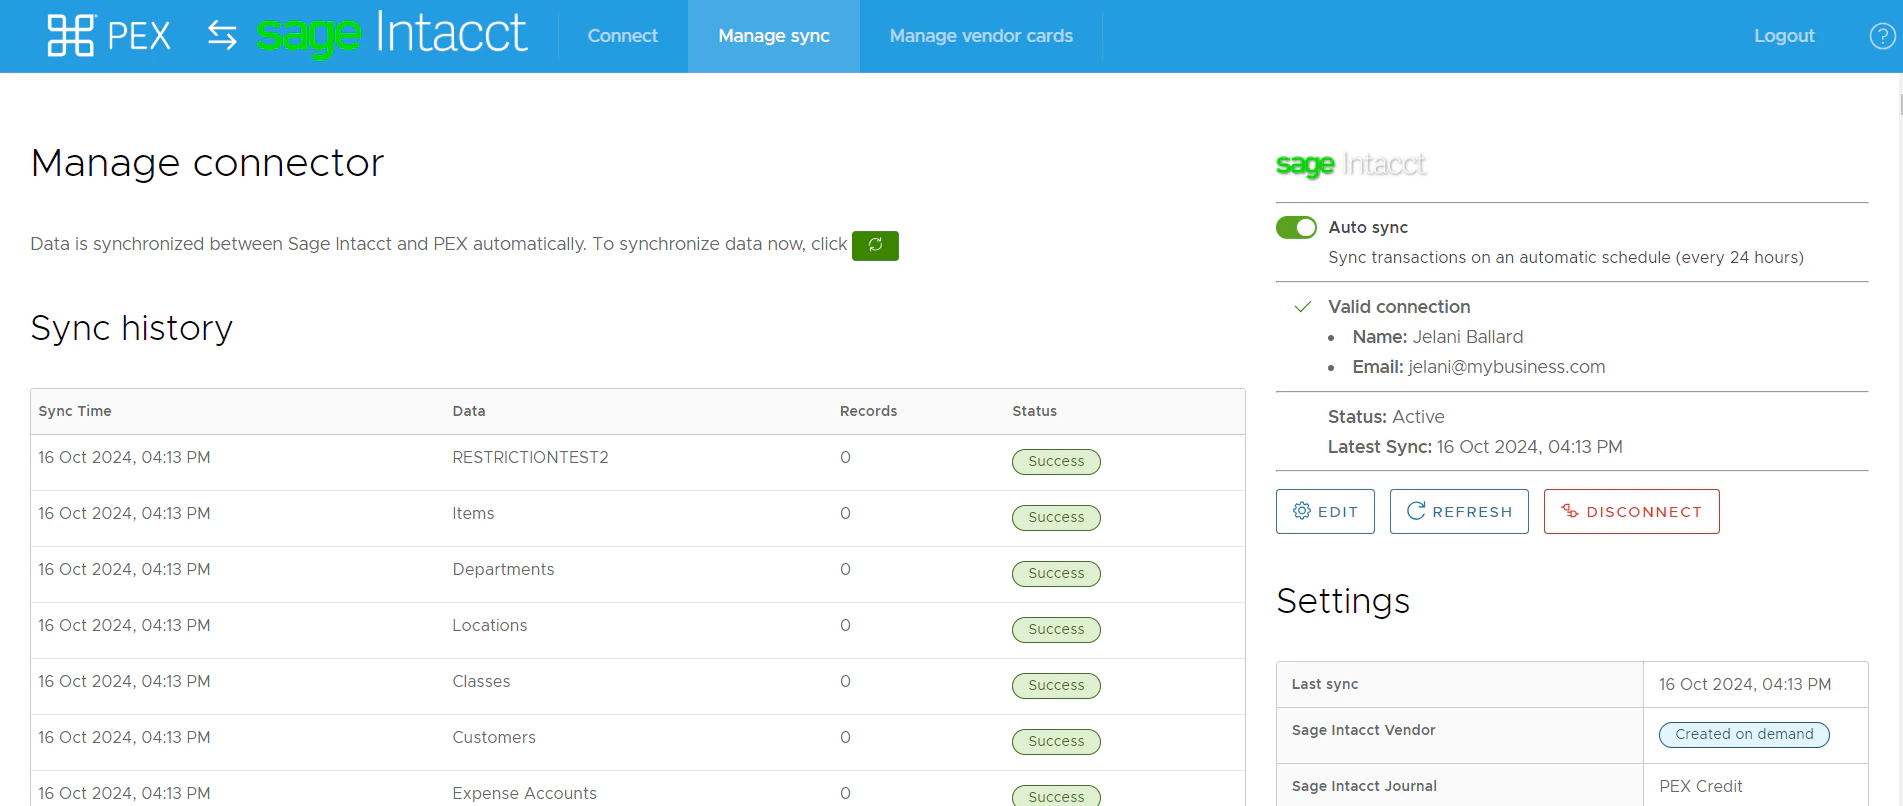The width and height of the screenshot is (1903, 806).
Task: Click the PEX logo in header
Action: click(x=109, y=36)
